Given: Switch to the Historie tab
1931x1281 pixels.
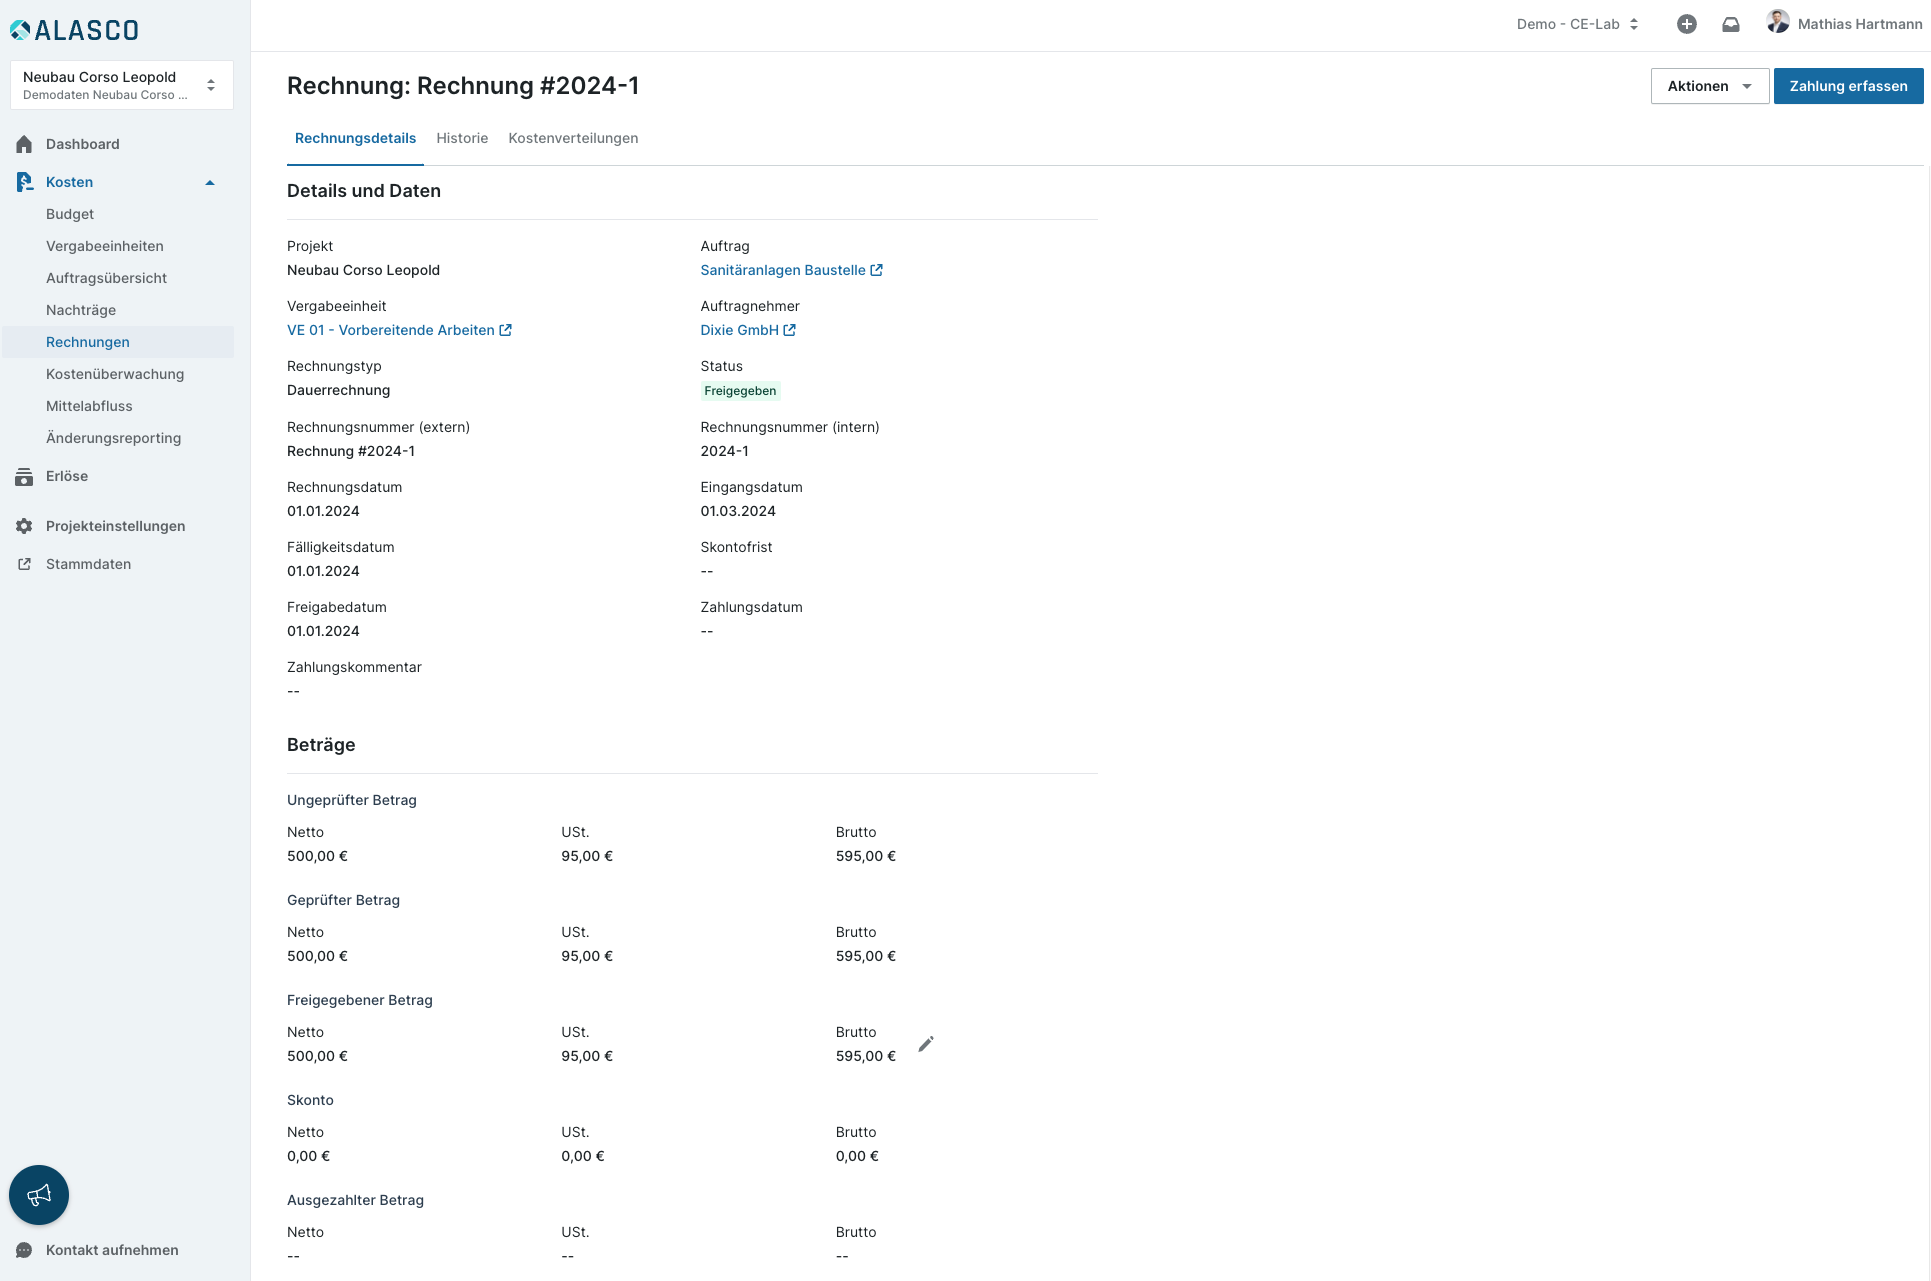Looking at the screenshot, I should [462, 138].
